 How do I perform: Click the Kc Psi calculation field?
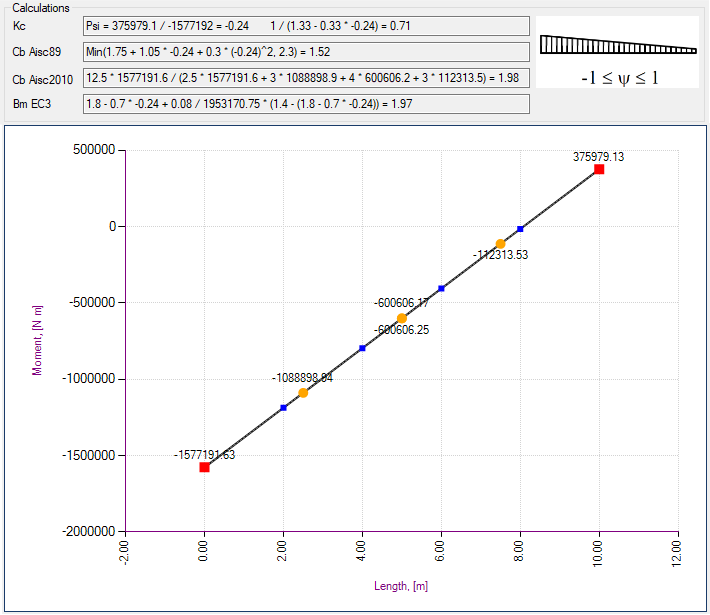[305, 26]
